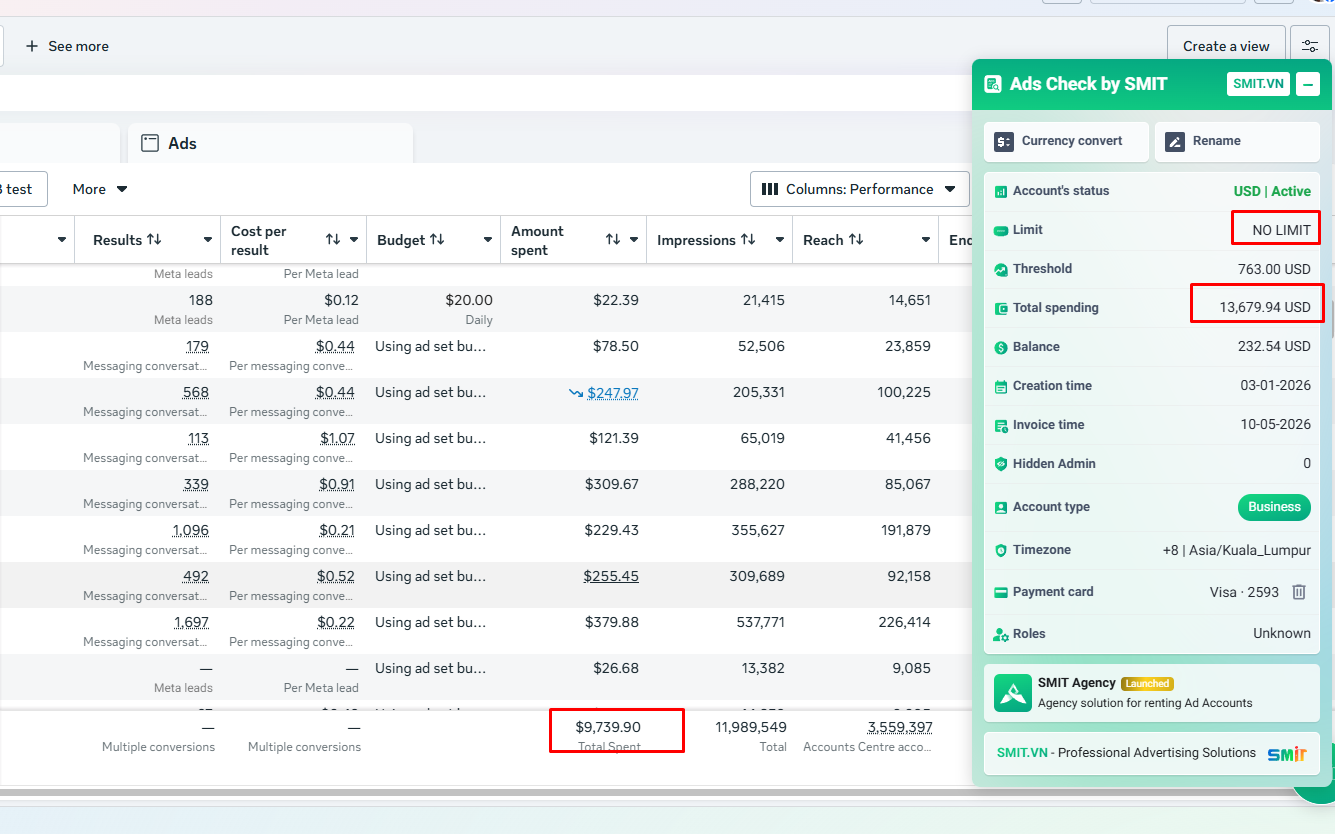Screen dimensions: 1335x834
Task: Click the +8 | Asia/Kuala_Lumpur timezone value
Action: coord(1236,550)
